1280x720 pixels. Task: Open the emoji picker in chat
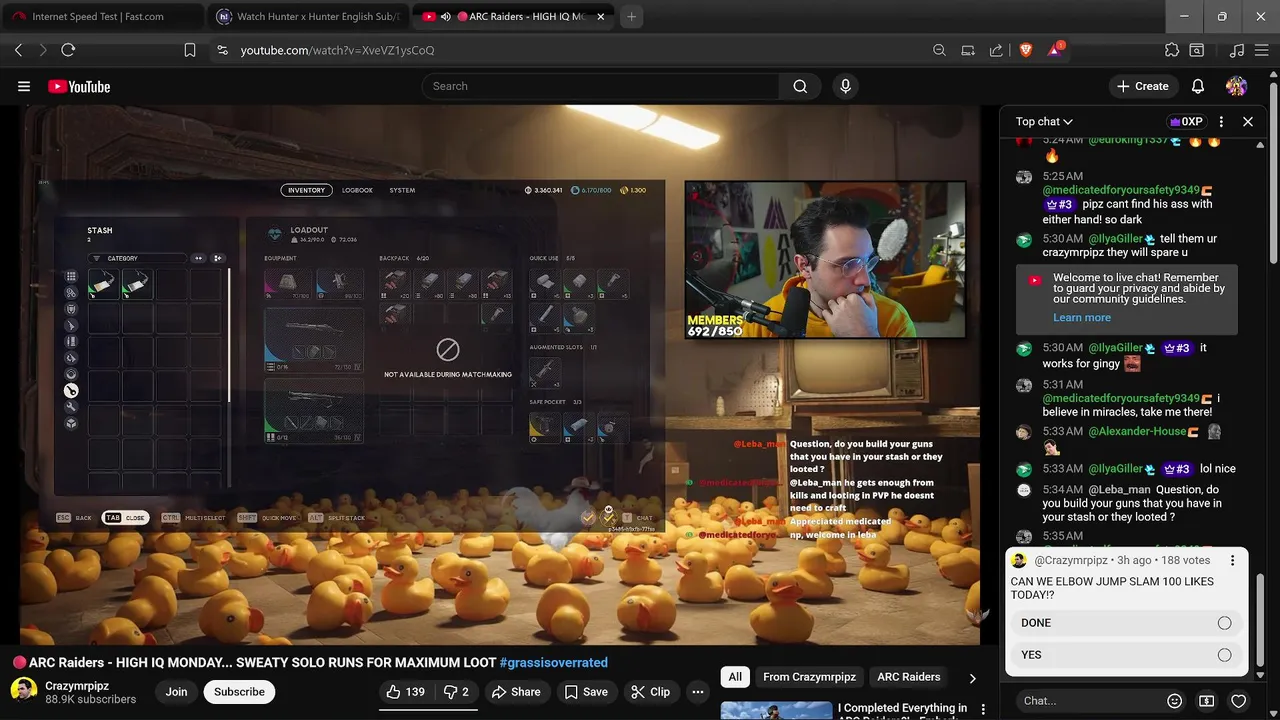point(1175,701)
